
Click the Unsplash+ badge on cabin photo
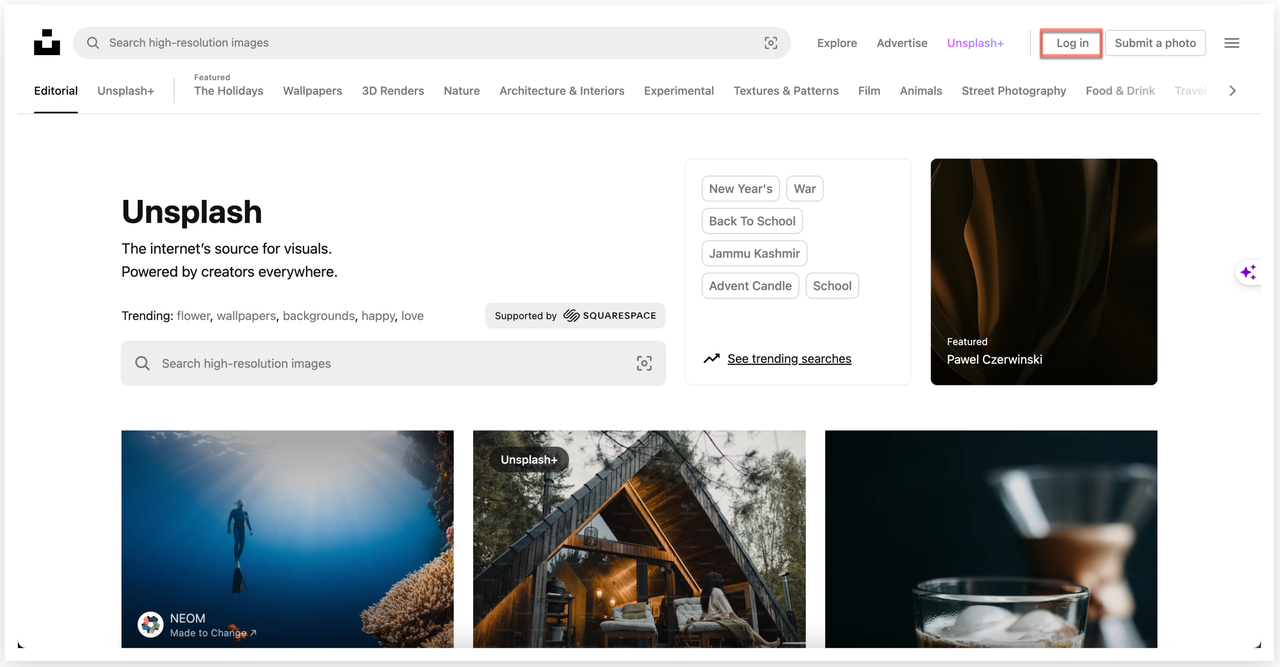click(529, 460)
